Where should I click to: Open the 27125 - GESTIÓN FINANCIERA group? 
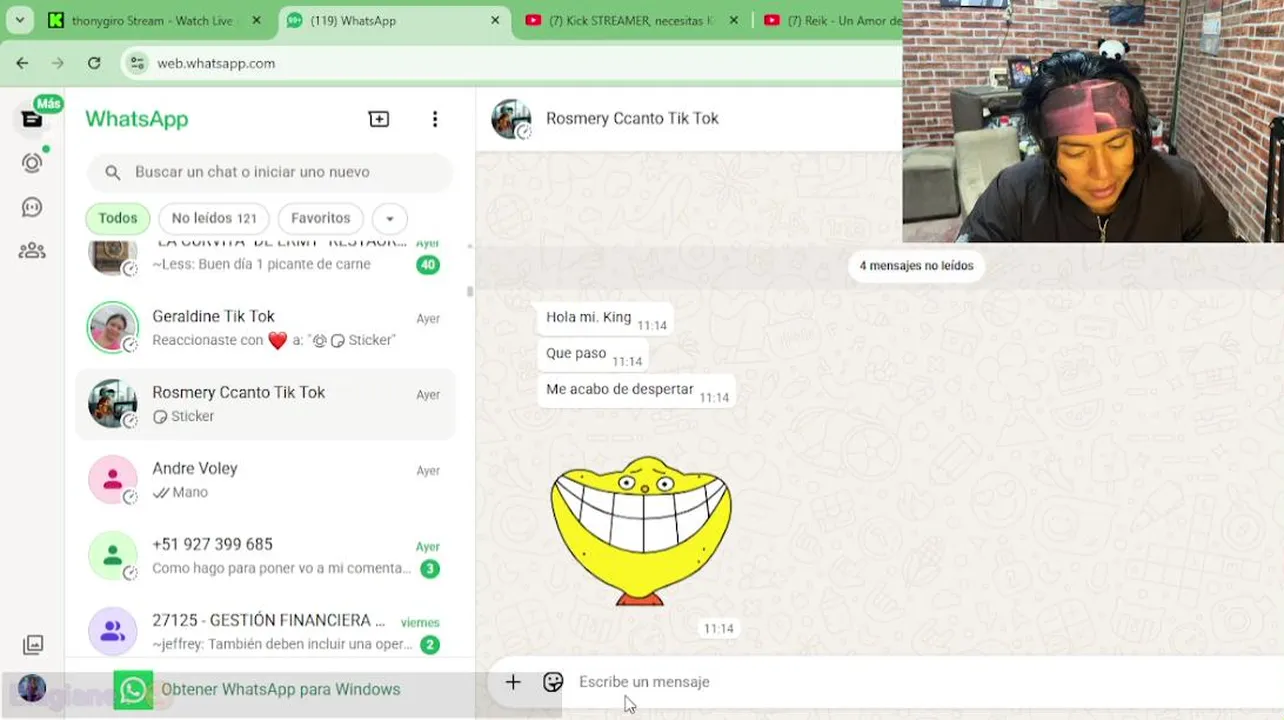click(265, 632)
